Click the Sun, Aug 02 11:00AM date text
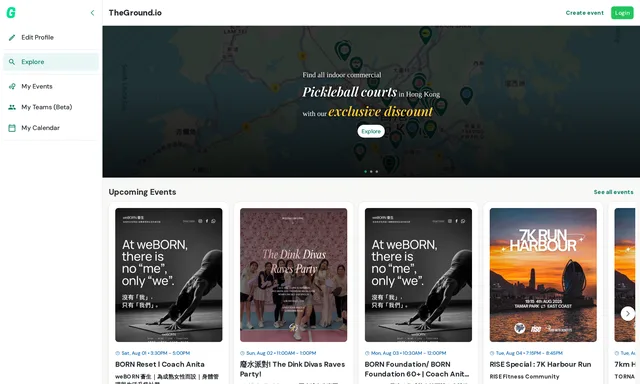Viewport: 640px width, 384px height. [281, 353]
